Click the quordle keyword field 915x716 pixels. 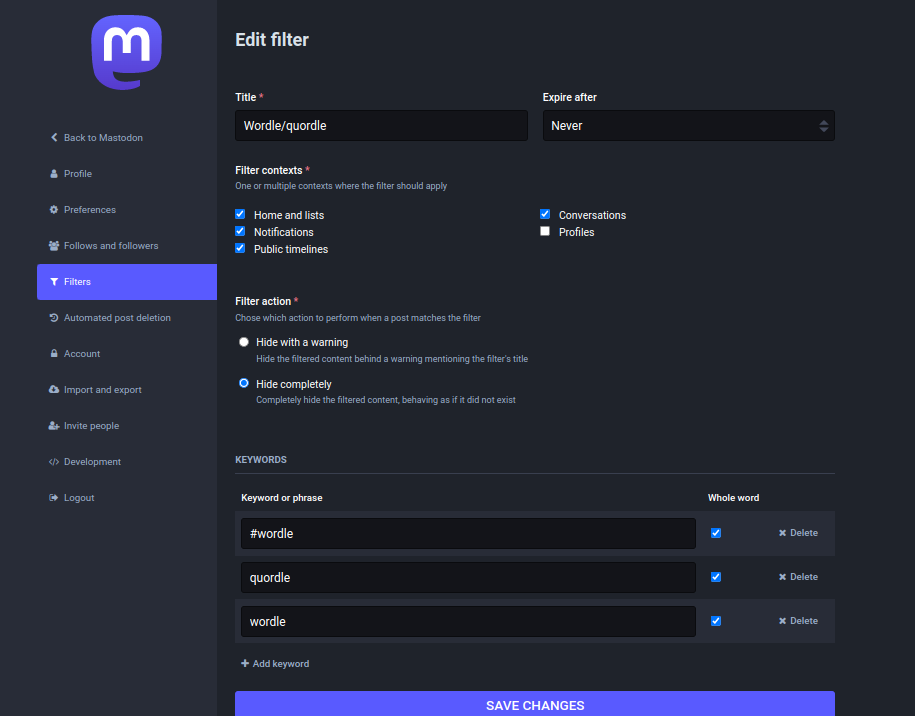469,578
